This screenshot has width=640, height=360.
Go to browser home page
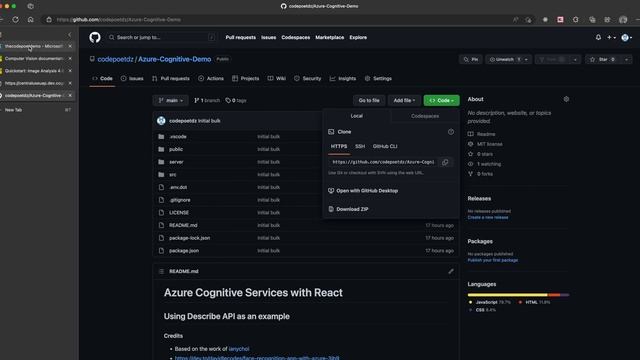(x=30, y=19)
